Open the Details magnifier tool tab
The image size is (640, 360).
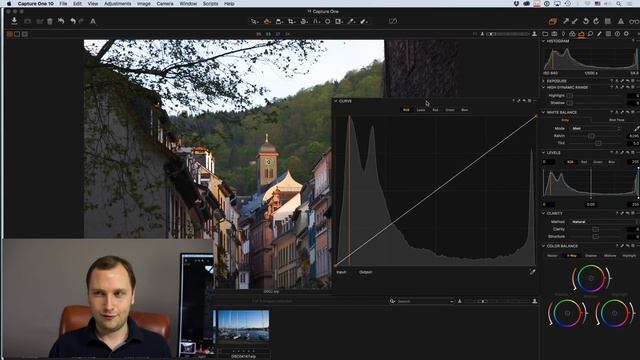tap(590, 34)
